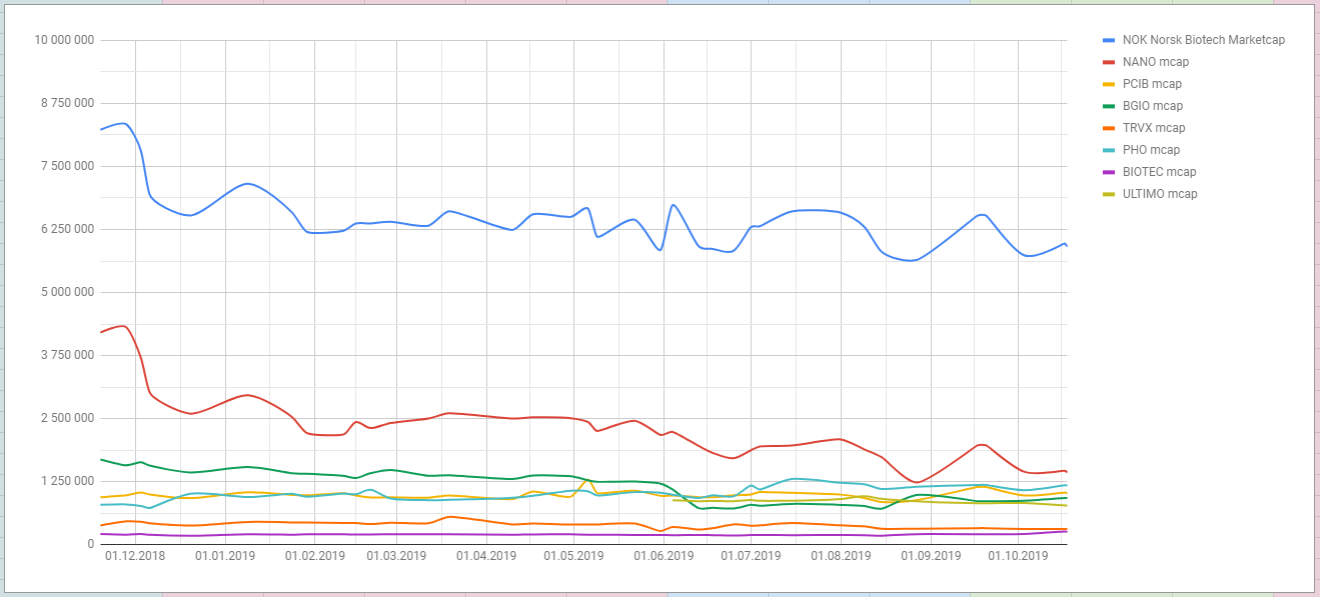This screenshot has height=597, width=1320.
Task: Click the red NANO mcap legend swatch
Action: coord(1108,62)
